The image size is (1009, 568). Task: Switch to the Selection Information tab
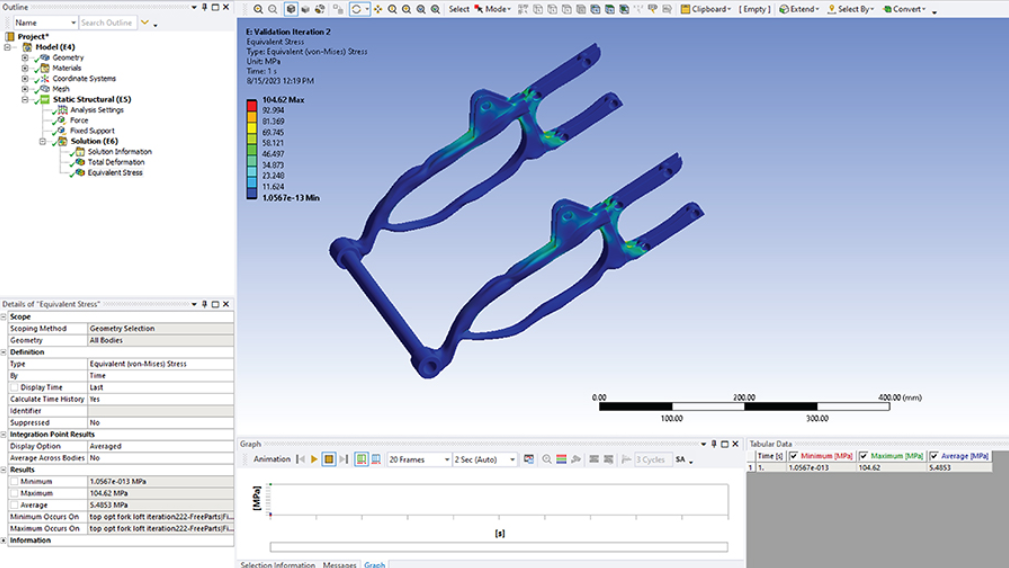click(278, 564)
